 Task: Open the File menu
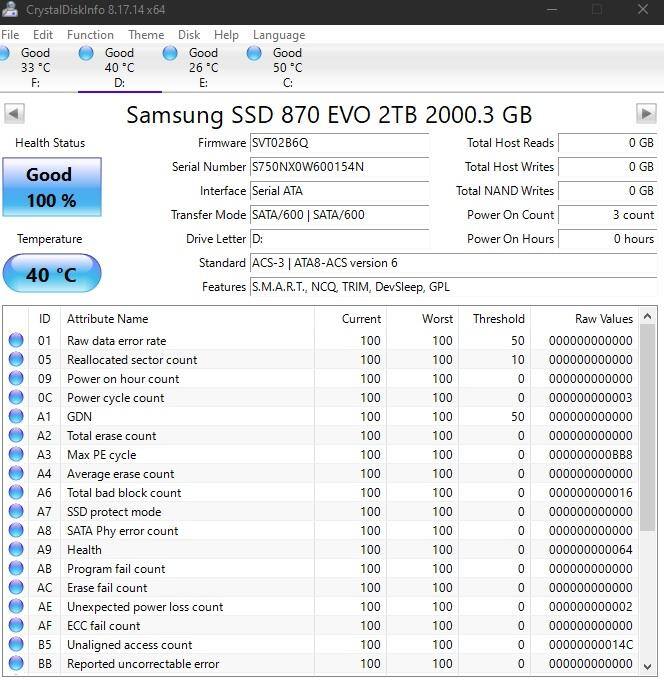pyautogui.click(x=10, y=35)
